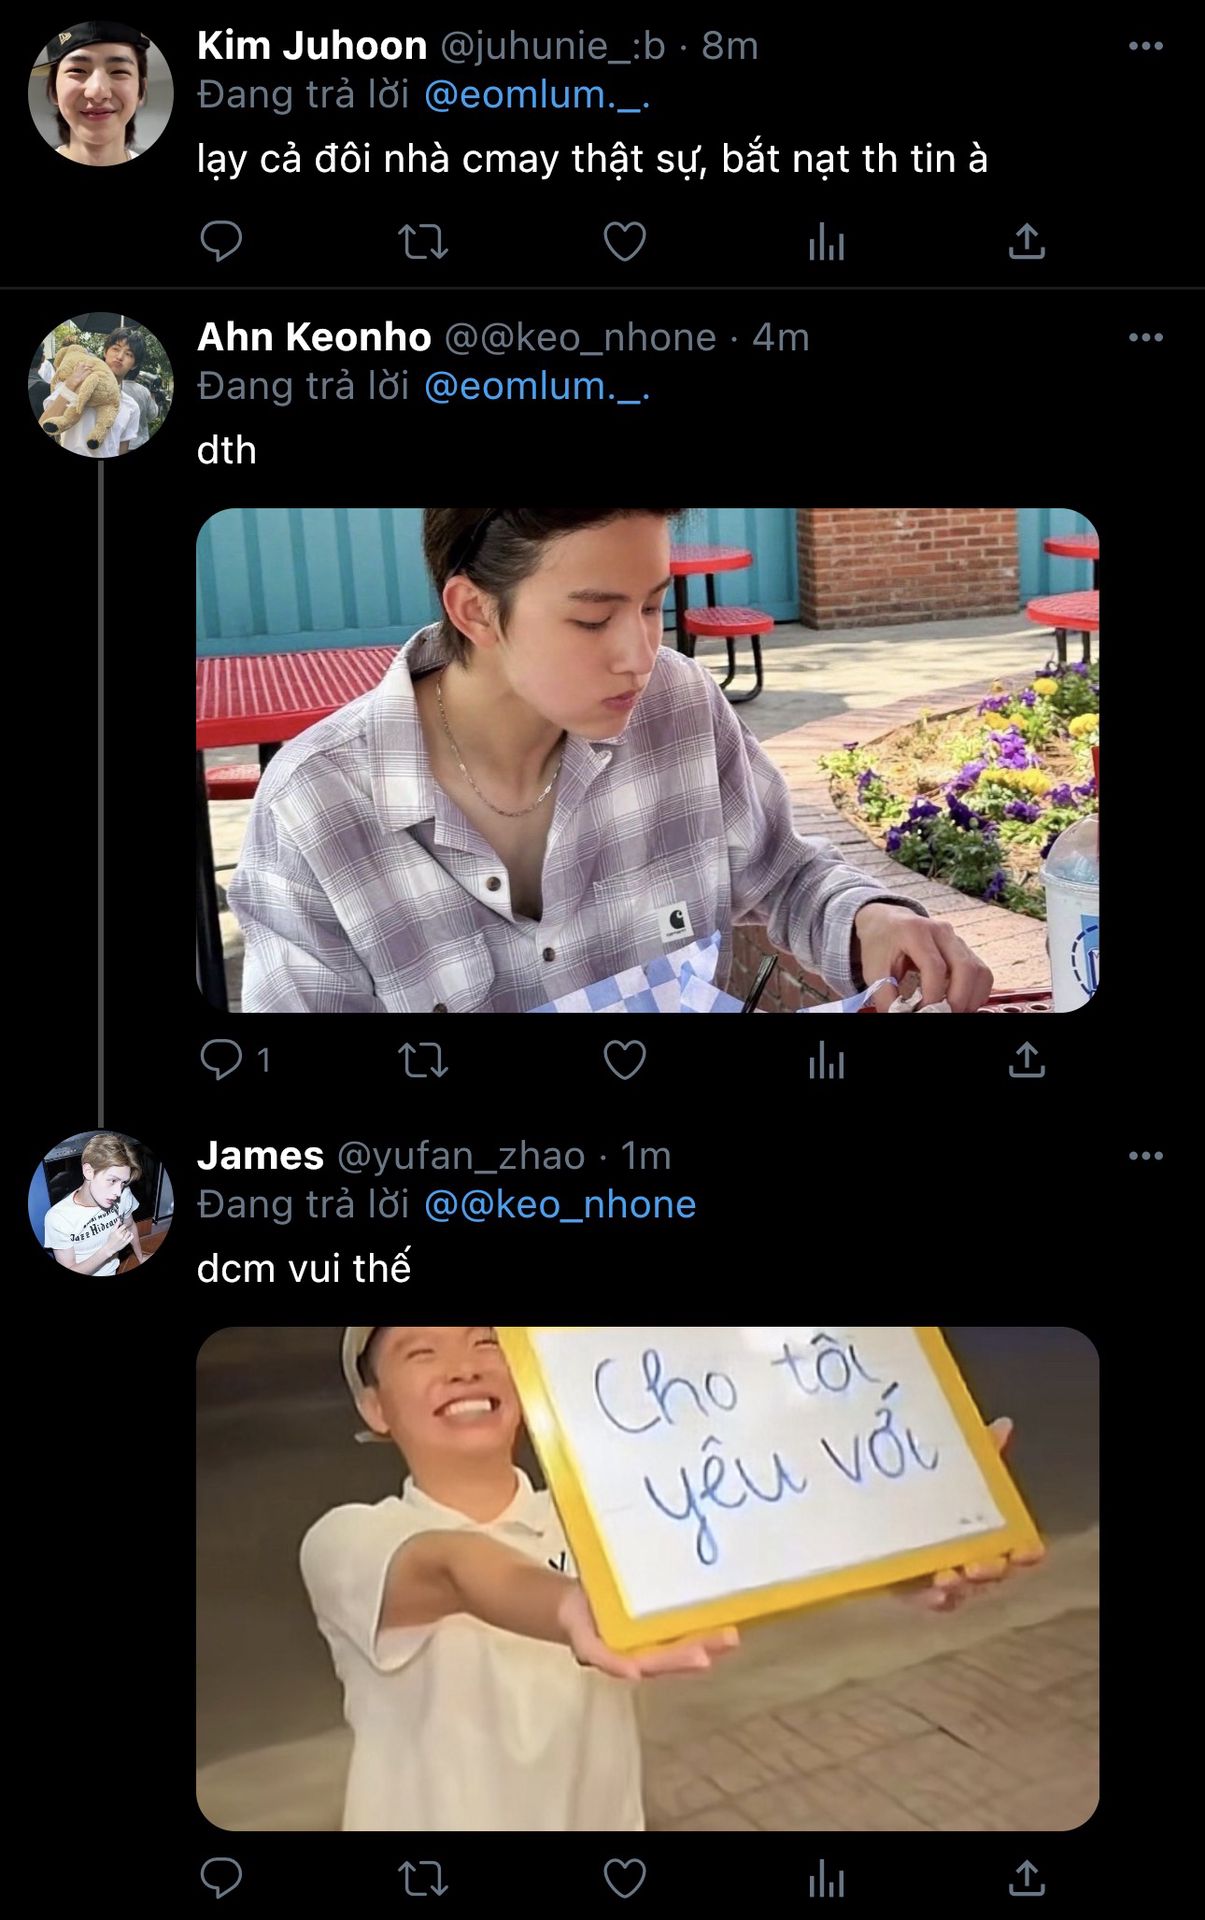Screen dimensions: 1205x1920
Task: Open more options on Kim Juhoon's tweet
Action: [1145, 46]
